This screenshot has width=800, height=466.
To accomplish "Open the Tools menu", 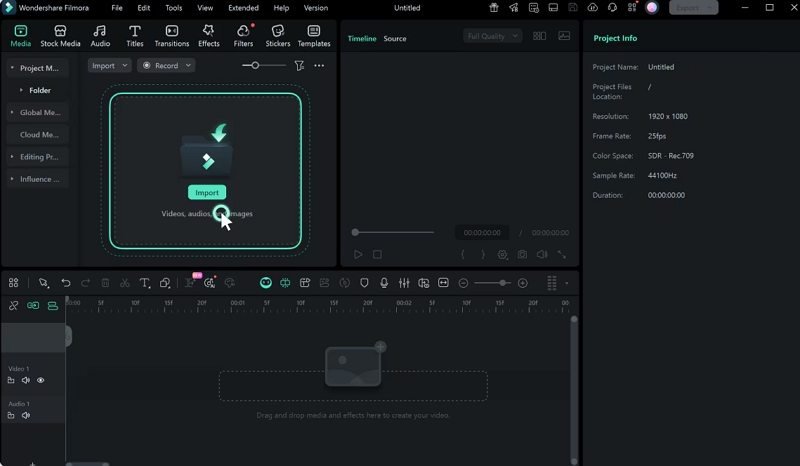I will [x=173, y=8].
